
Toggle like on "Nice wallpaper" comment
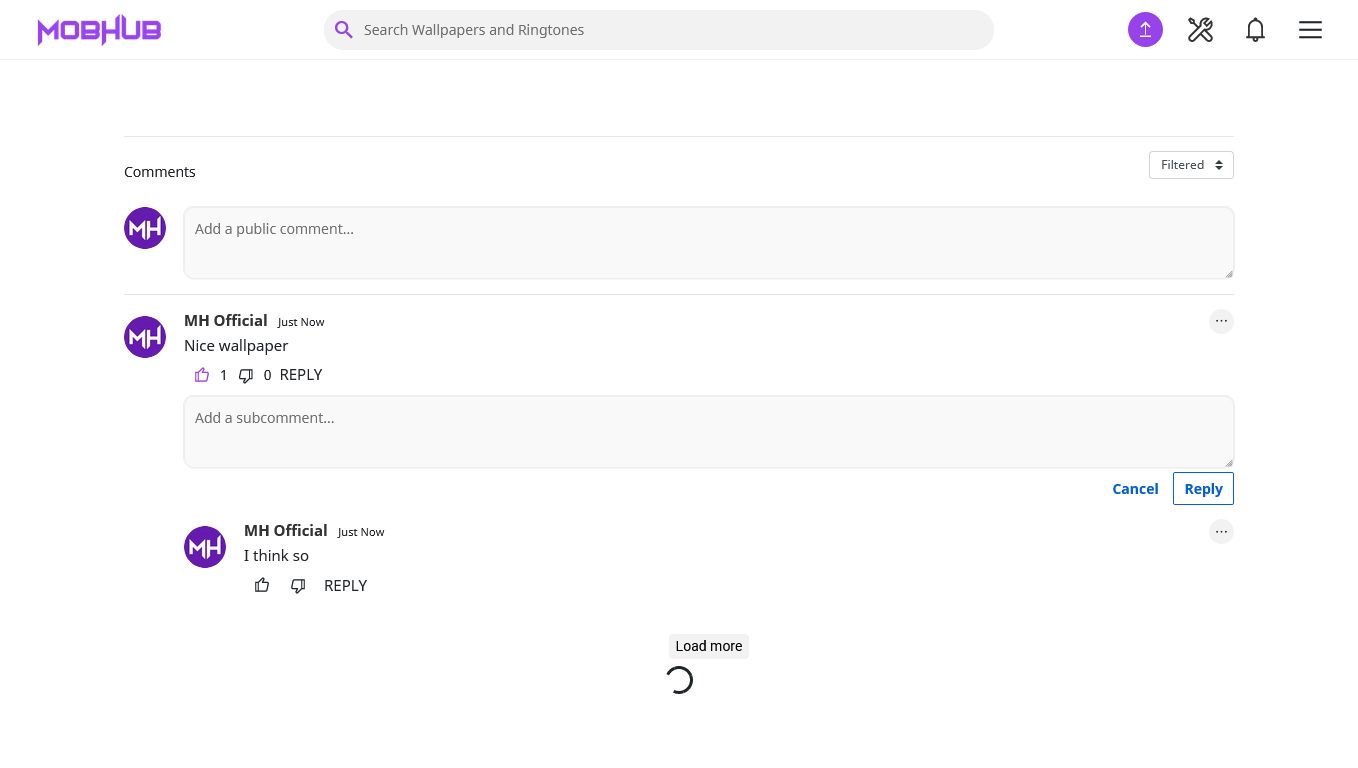202,375
